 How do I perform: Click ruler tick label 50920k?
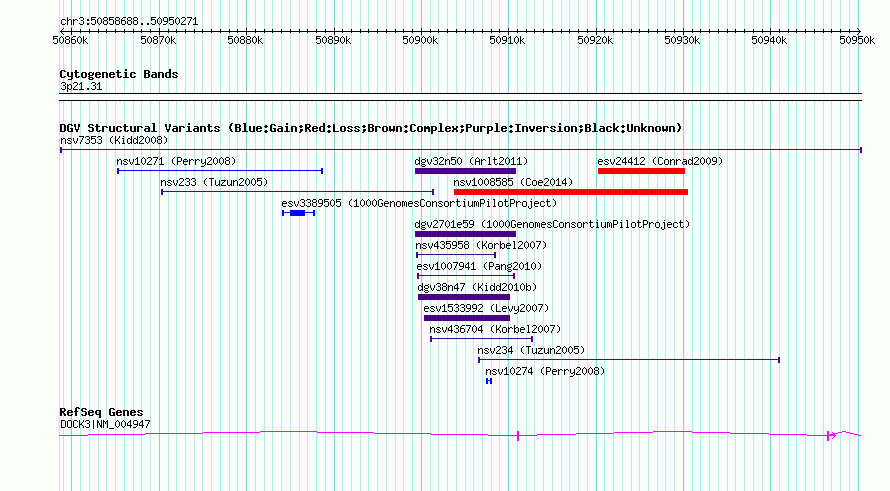click(x=595, y=40)
